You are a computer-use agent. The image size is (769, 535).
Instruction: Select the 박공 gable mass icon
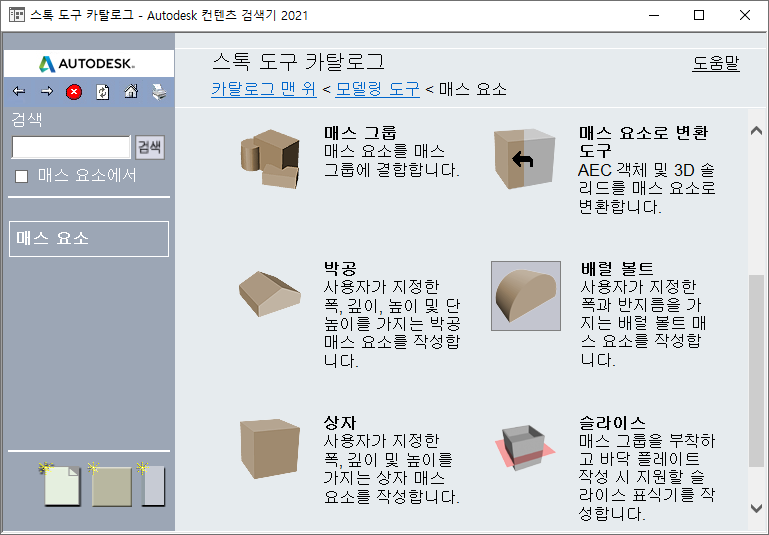point(270,294)
